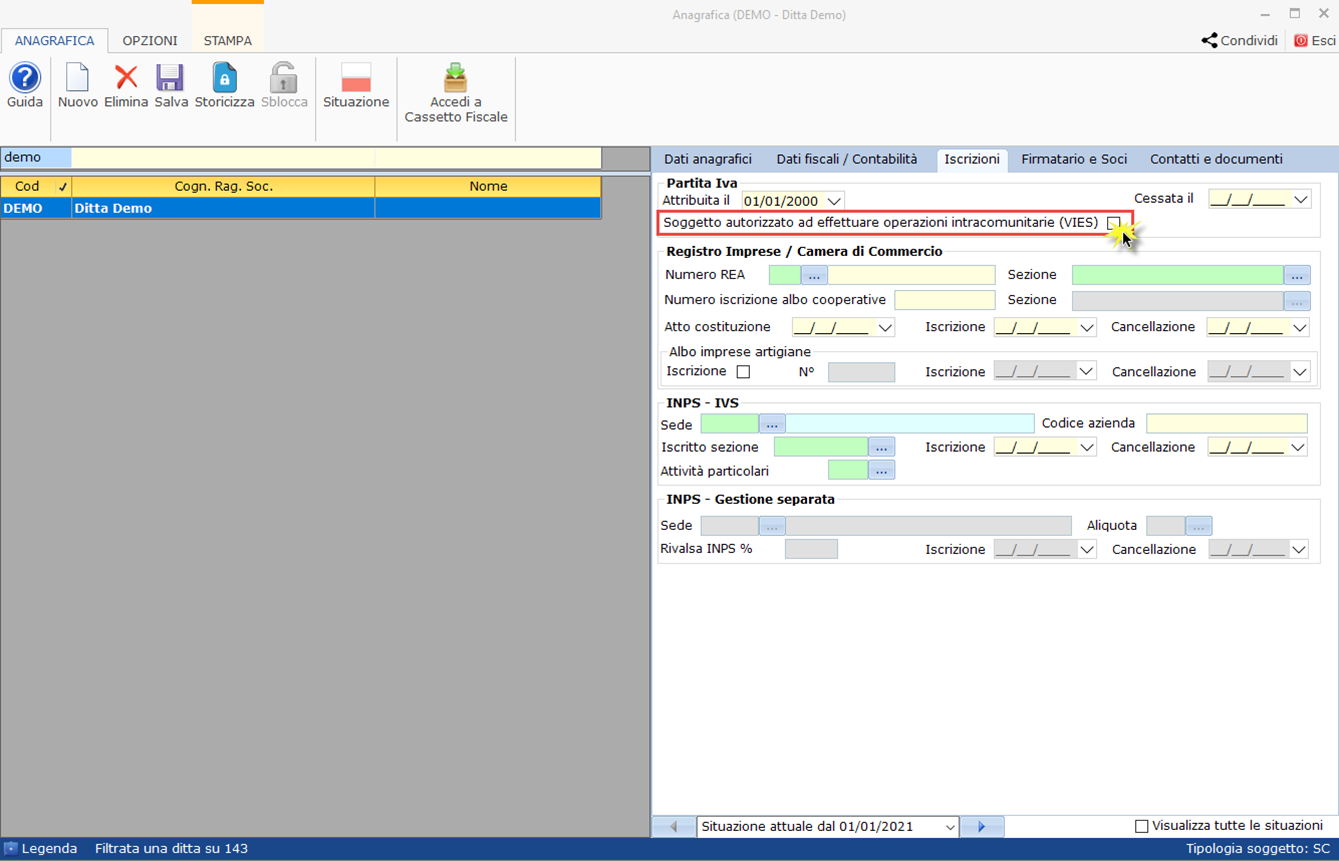Screen dimensions: 1339x861
Task: Open the Situazione toolbar icon
Action: [356, 79]
